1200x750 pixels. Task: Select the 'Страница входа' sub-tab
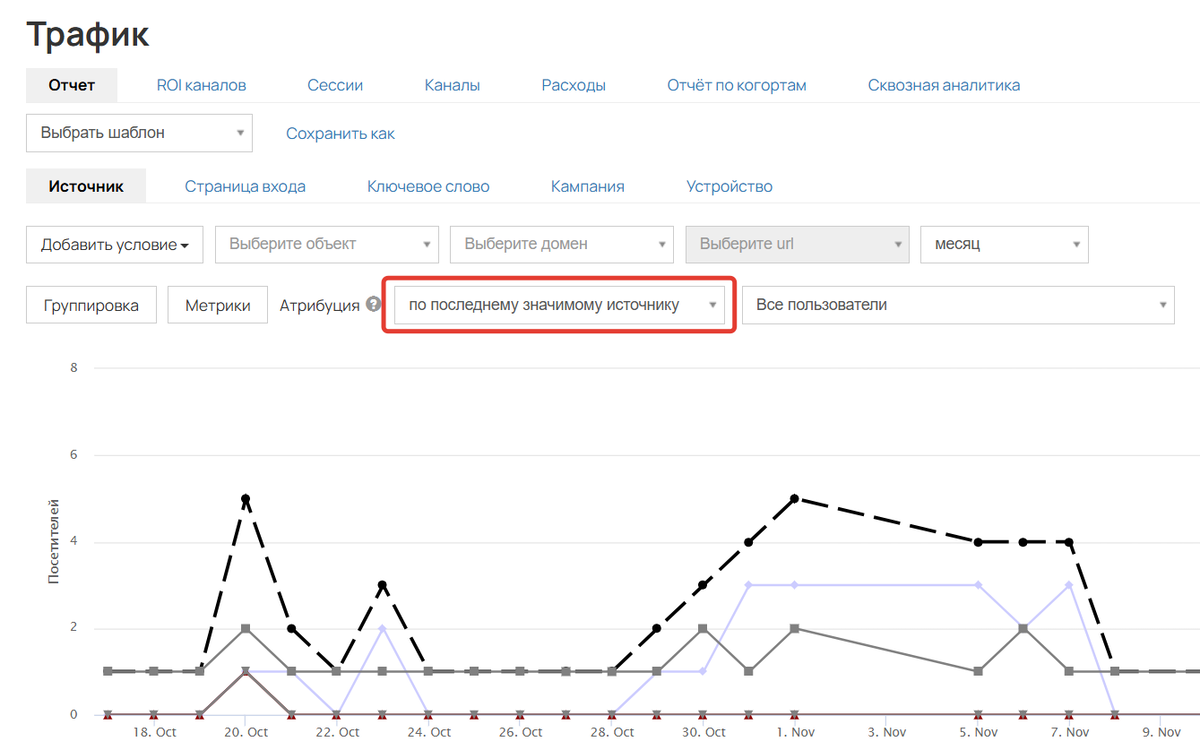[245, 186]
